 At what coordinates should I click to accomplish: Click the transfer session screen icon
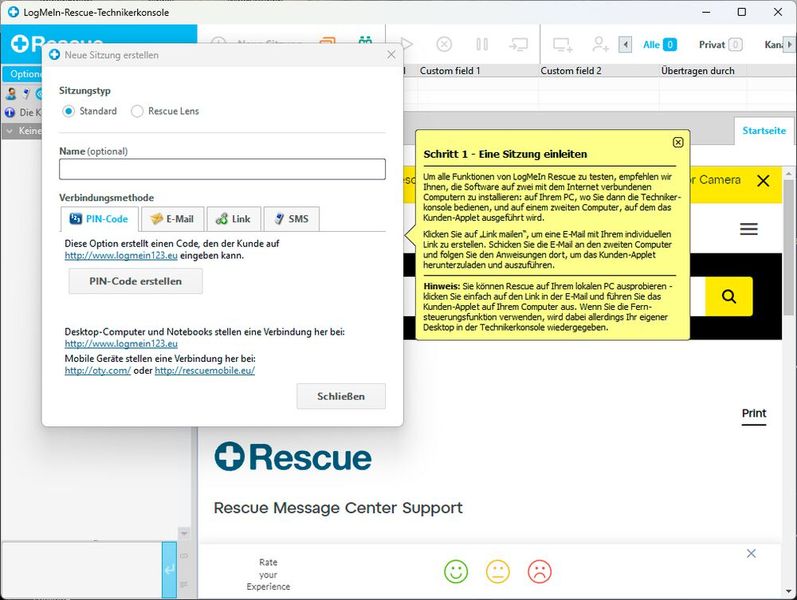518,45
